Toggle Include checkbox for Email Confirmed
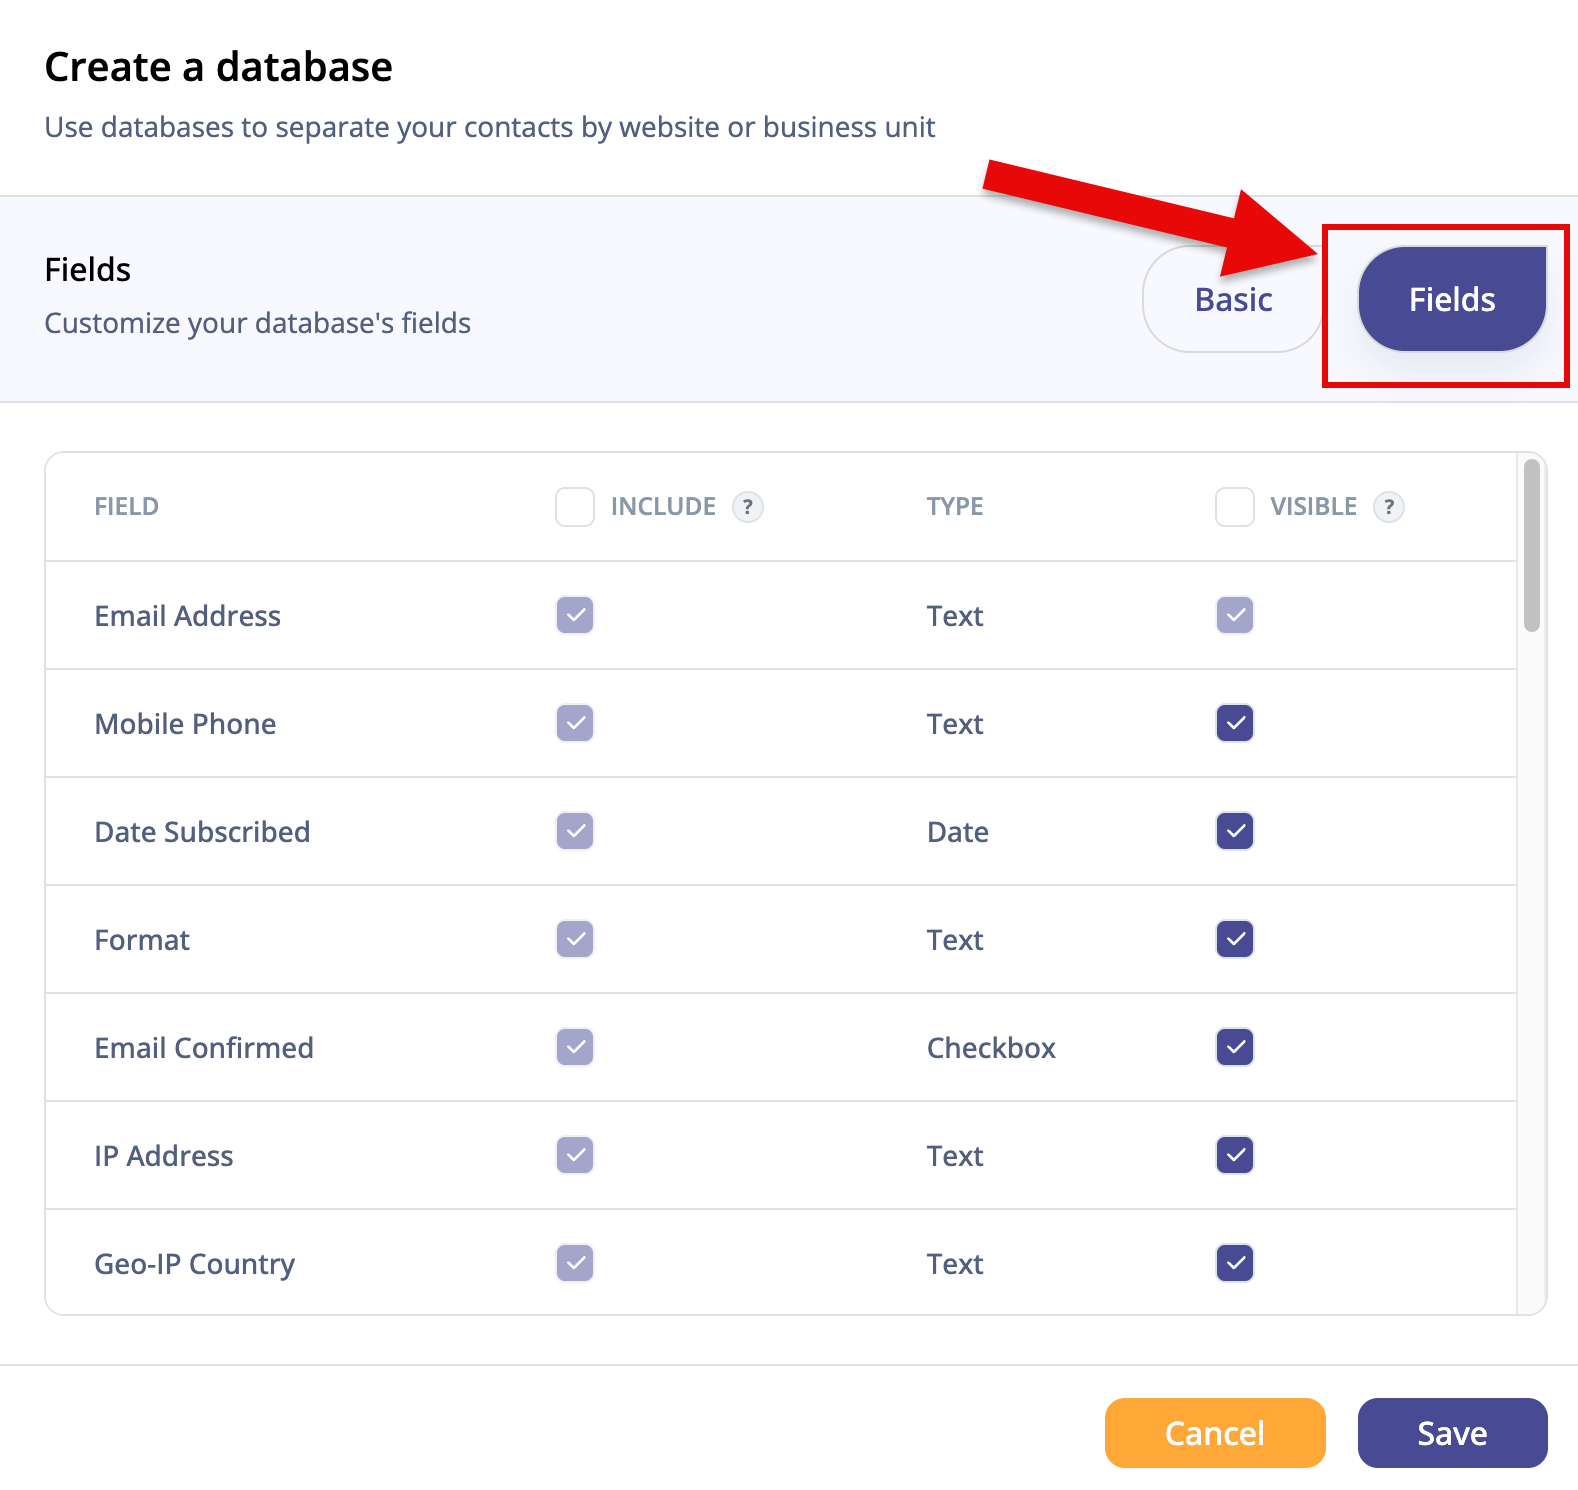This screenshot has height=1490, width=1578. coord(575,1047)
